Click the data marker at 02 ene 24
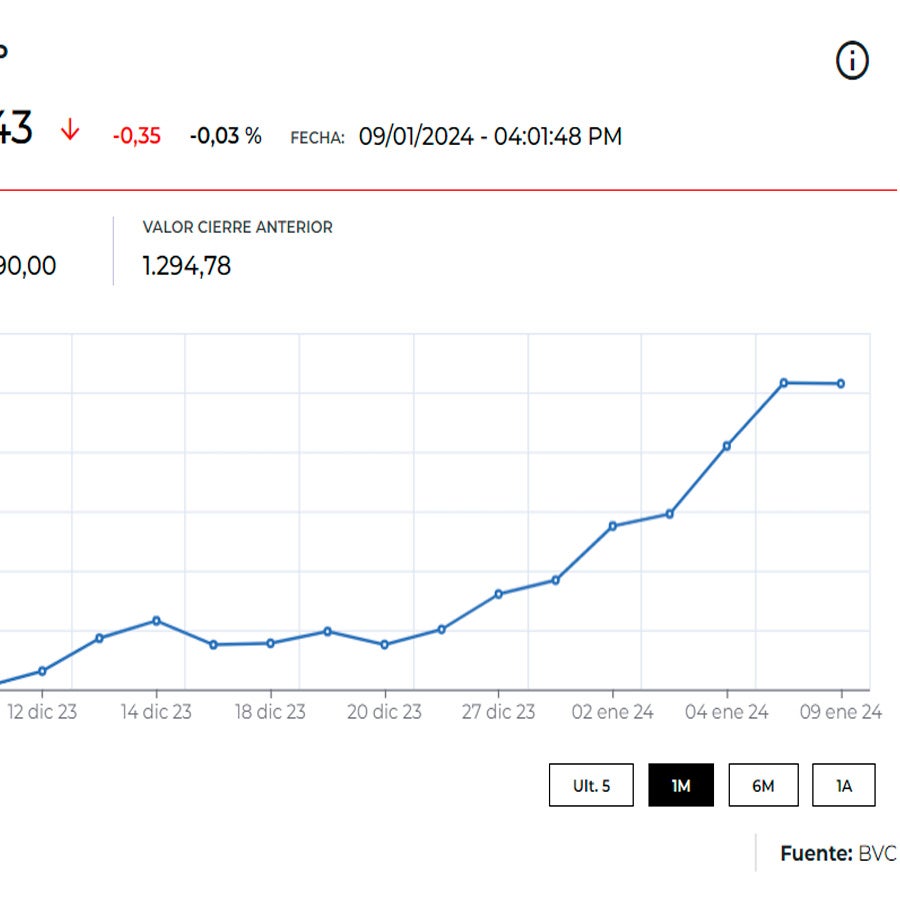 click(613, 526)
